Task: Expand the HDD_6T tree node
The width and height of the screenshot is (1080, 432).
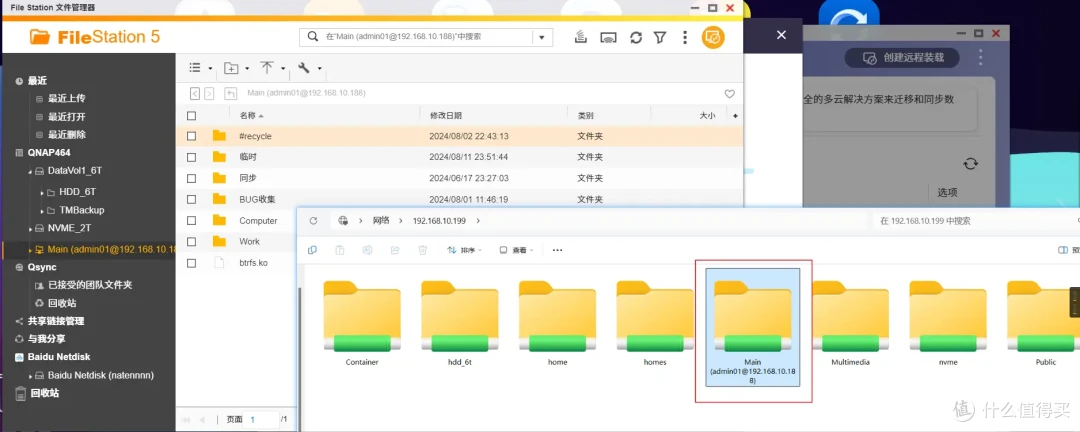Action: [41, 192]
